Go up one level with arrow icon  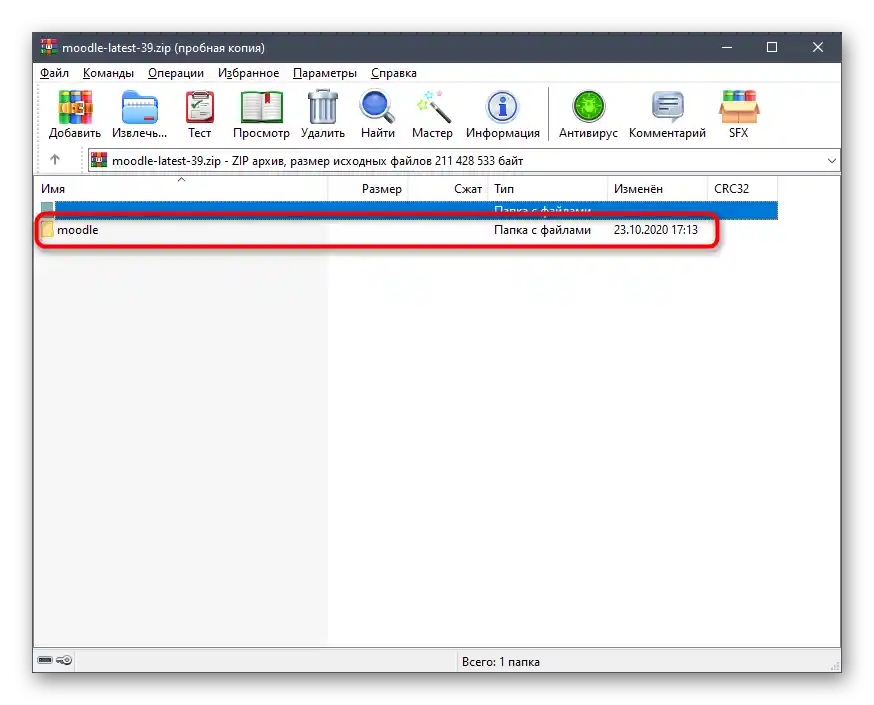point(55,160)
